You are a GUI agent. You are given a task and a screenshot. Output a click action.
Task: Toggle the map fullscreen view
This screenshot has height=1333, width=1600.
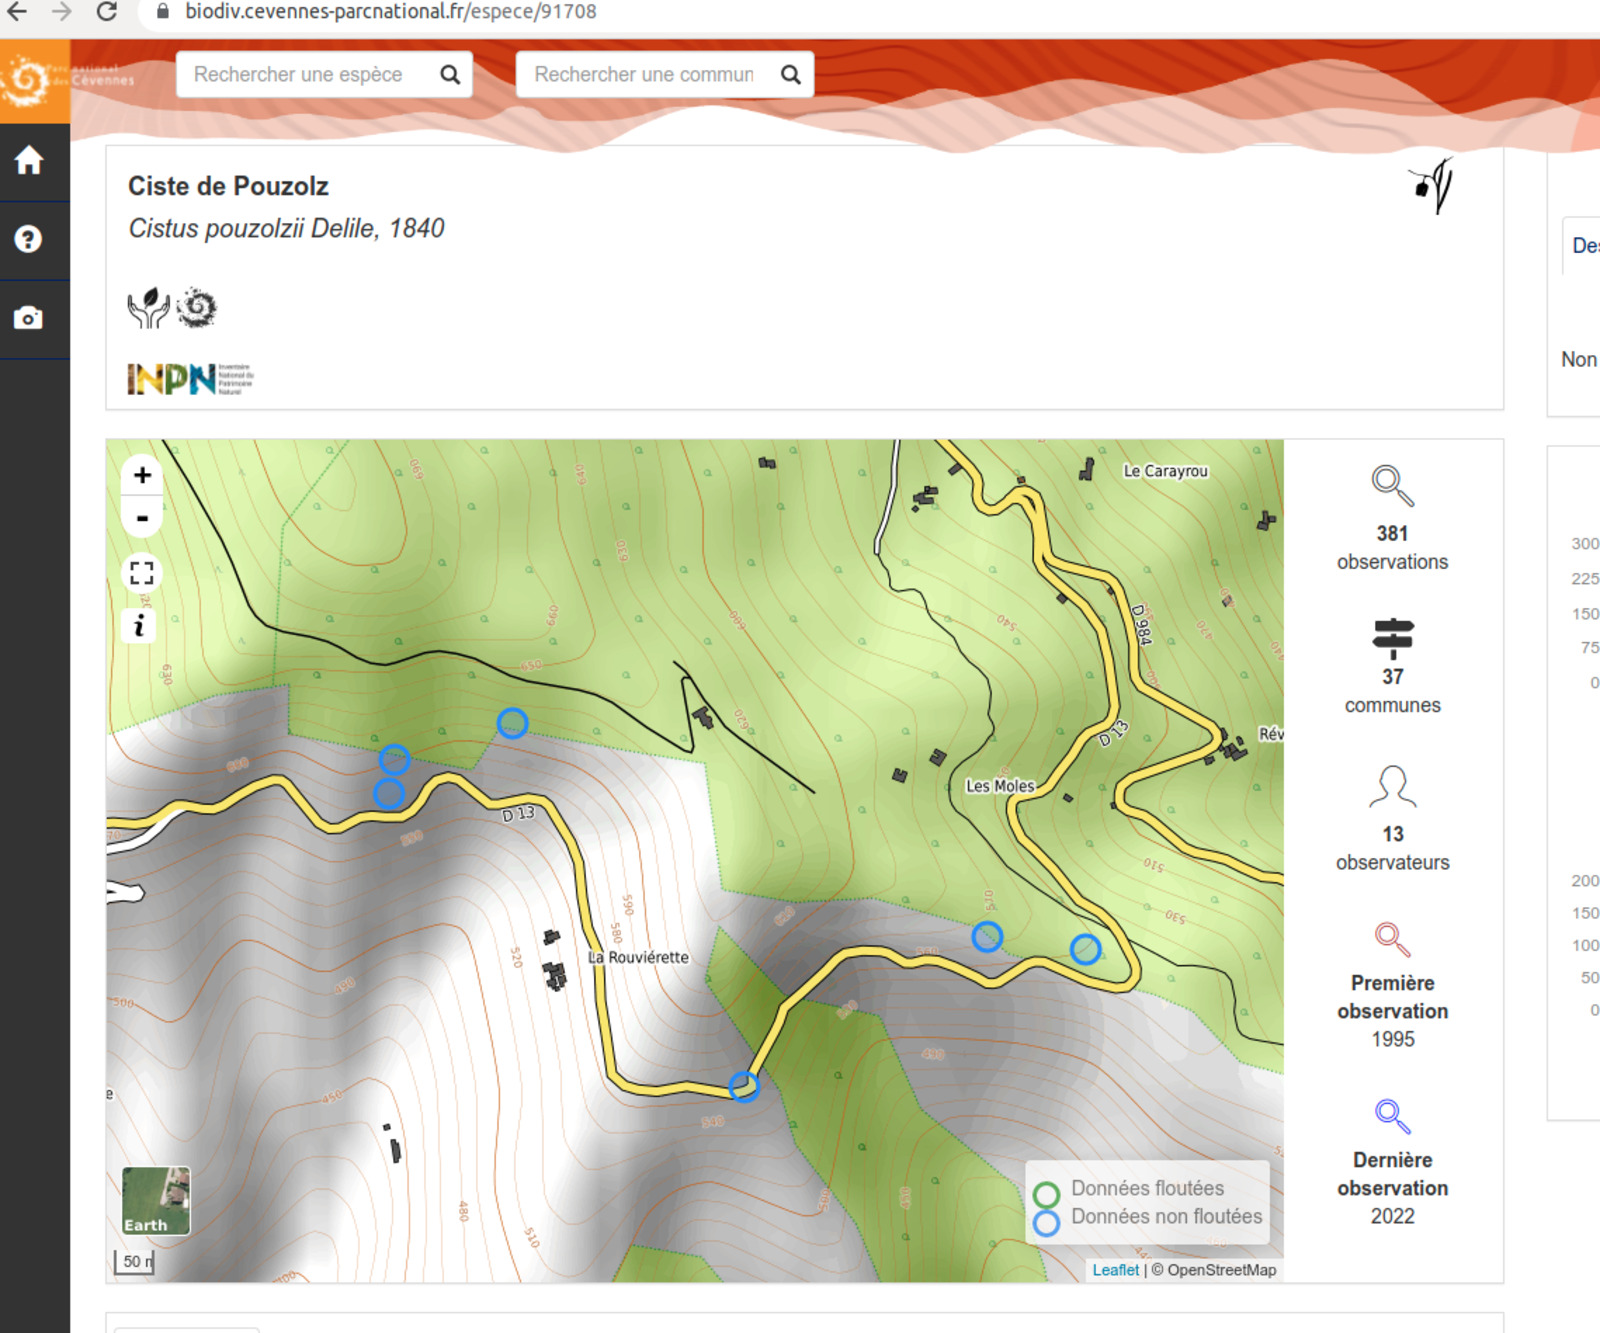(x=142, y=573)
